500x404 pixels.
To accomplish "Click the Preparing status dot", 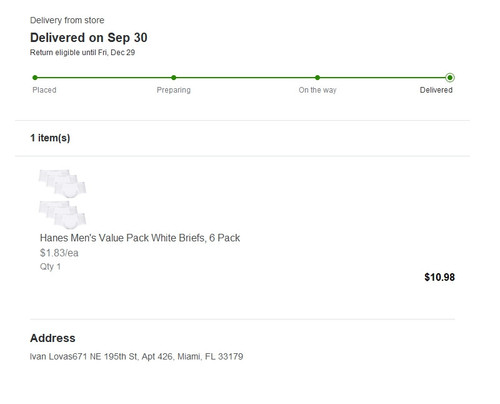I will (174, 78).
